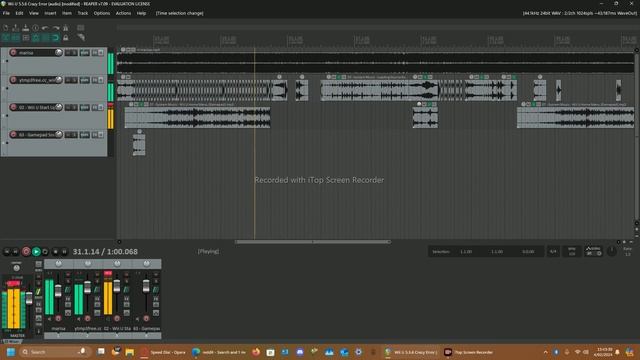Click 02 - Wii U Start Up volume knob
The height and width of the screenshot is (360, 640).
59,107
